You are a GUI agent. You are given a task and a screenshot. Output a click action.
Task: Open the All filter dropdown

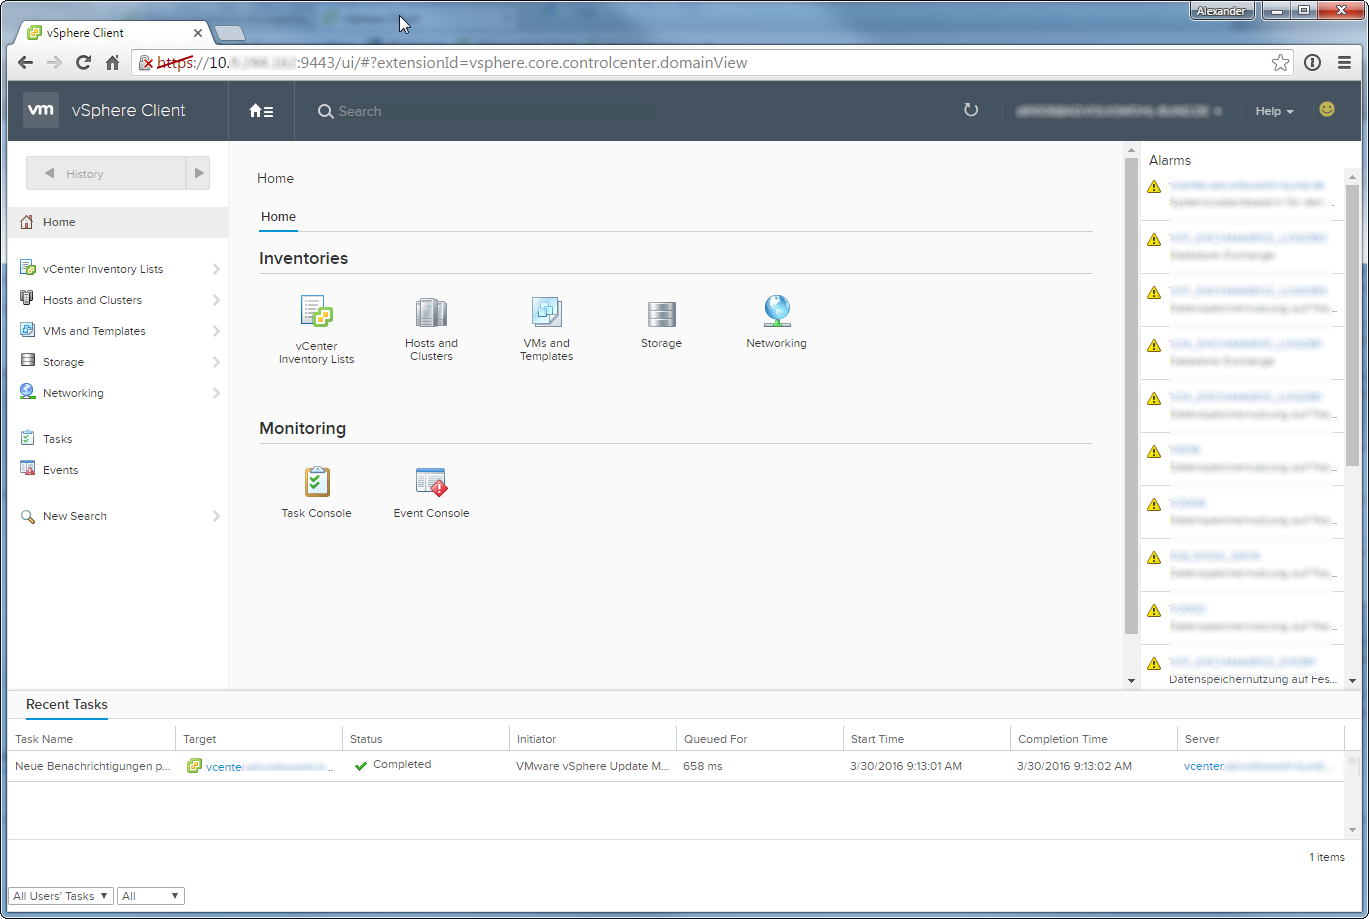pos(151,896)
